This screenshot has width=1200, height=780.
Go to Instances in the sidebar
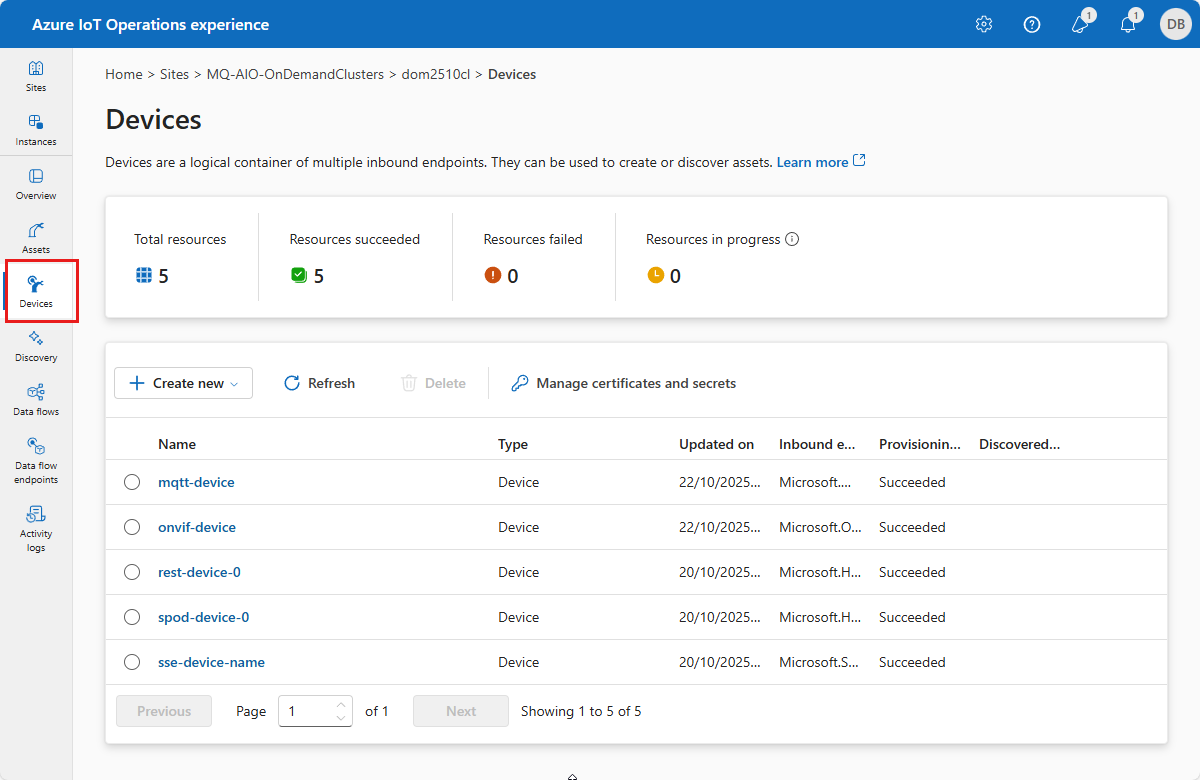click(x=36, y=130)
